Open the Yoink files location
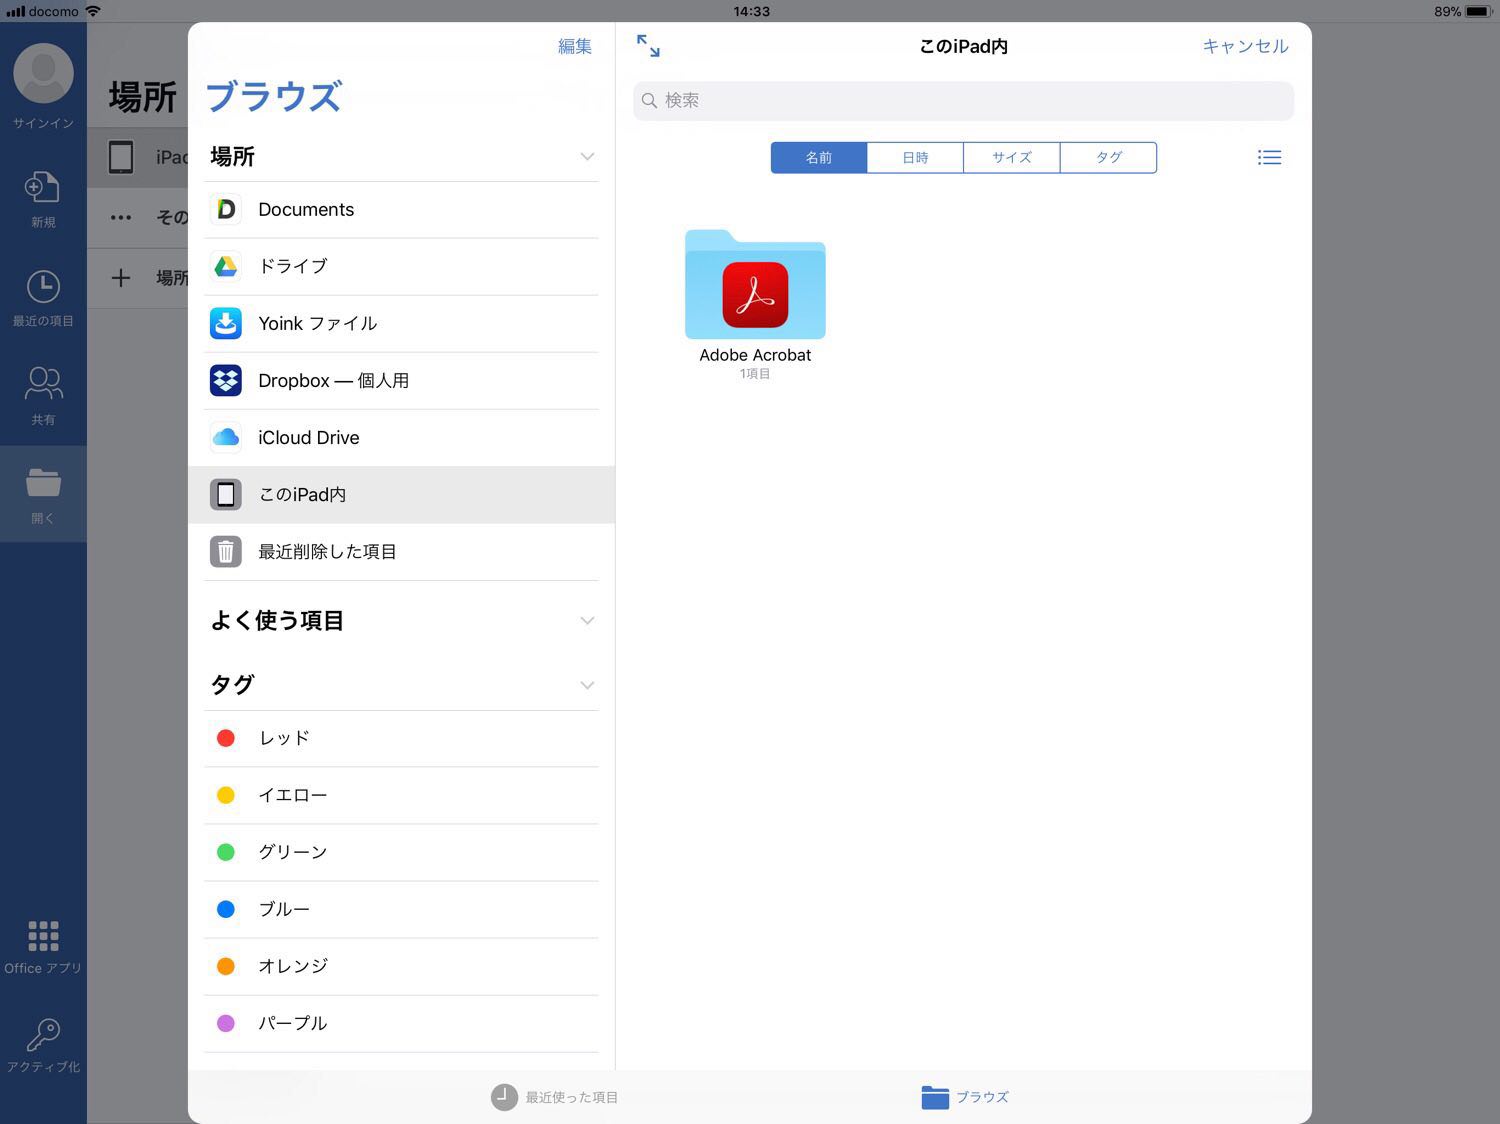 point(317,324)
